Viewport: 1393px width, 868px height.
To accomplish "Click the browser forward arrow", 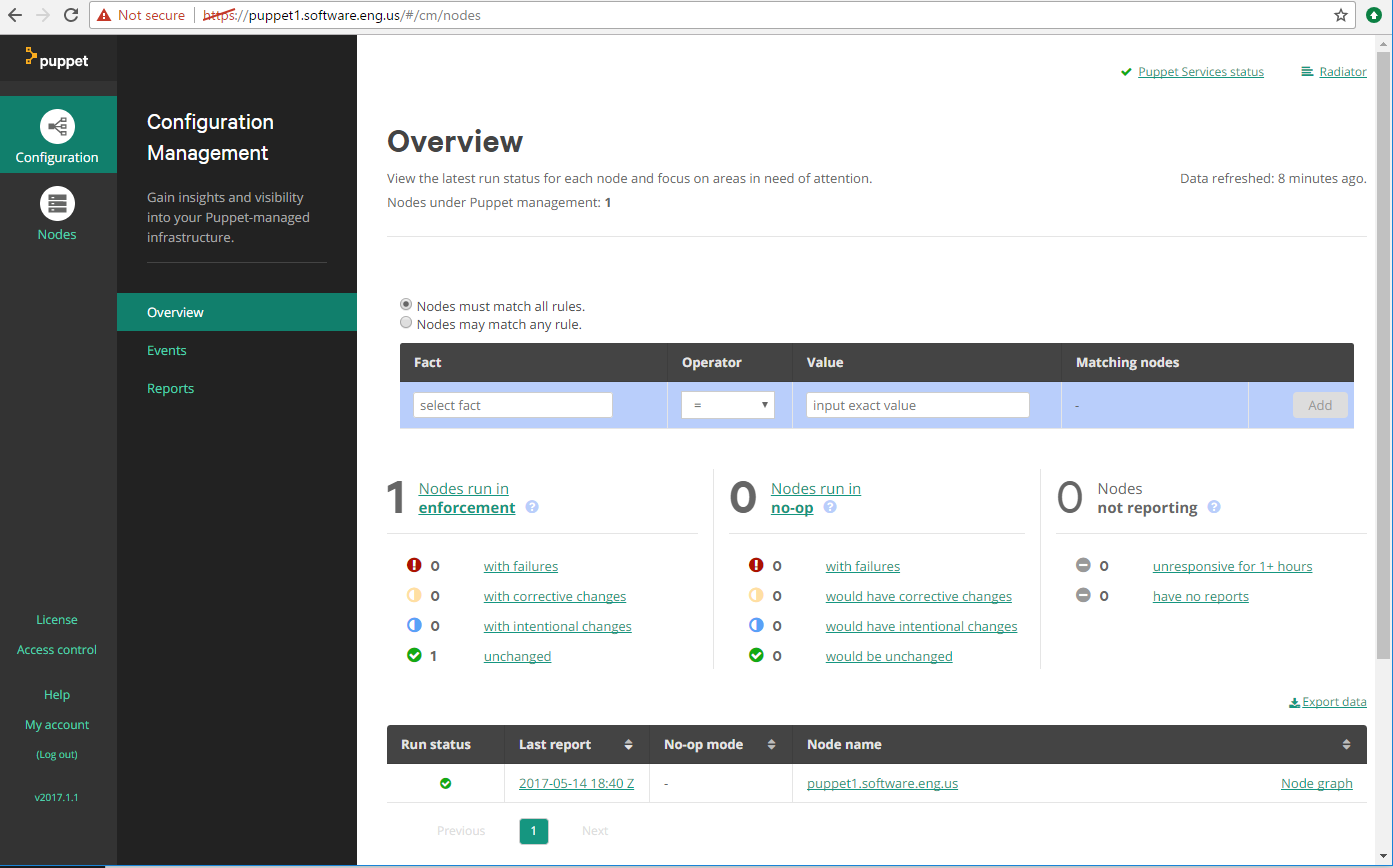I will coord(43,15).
